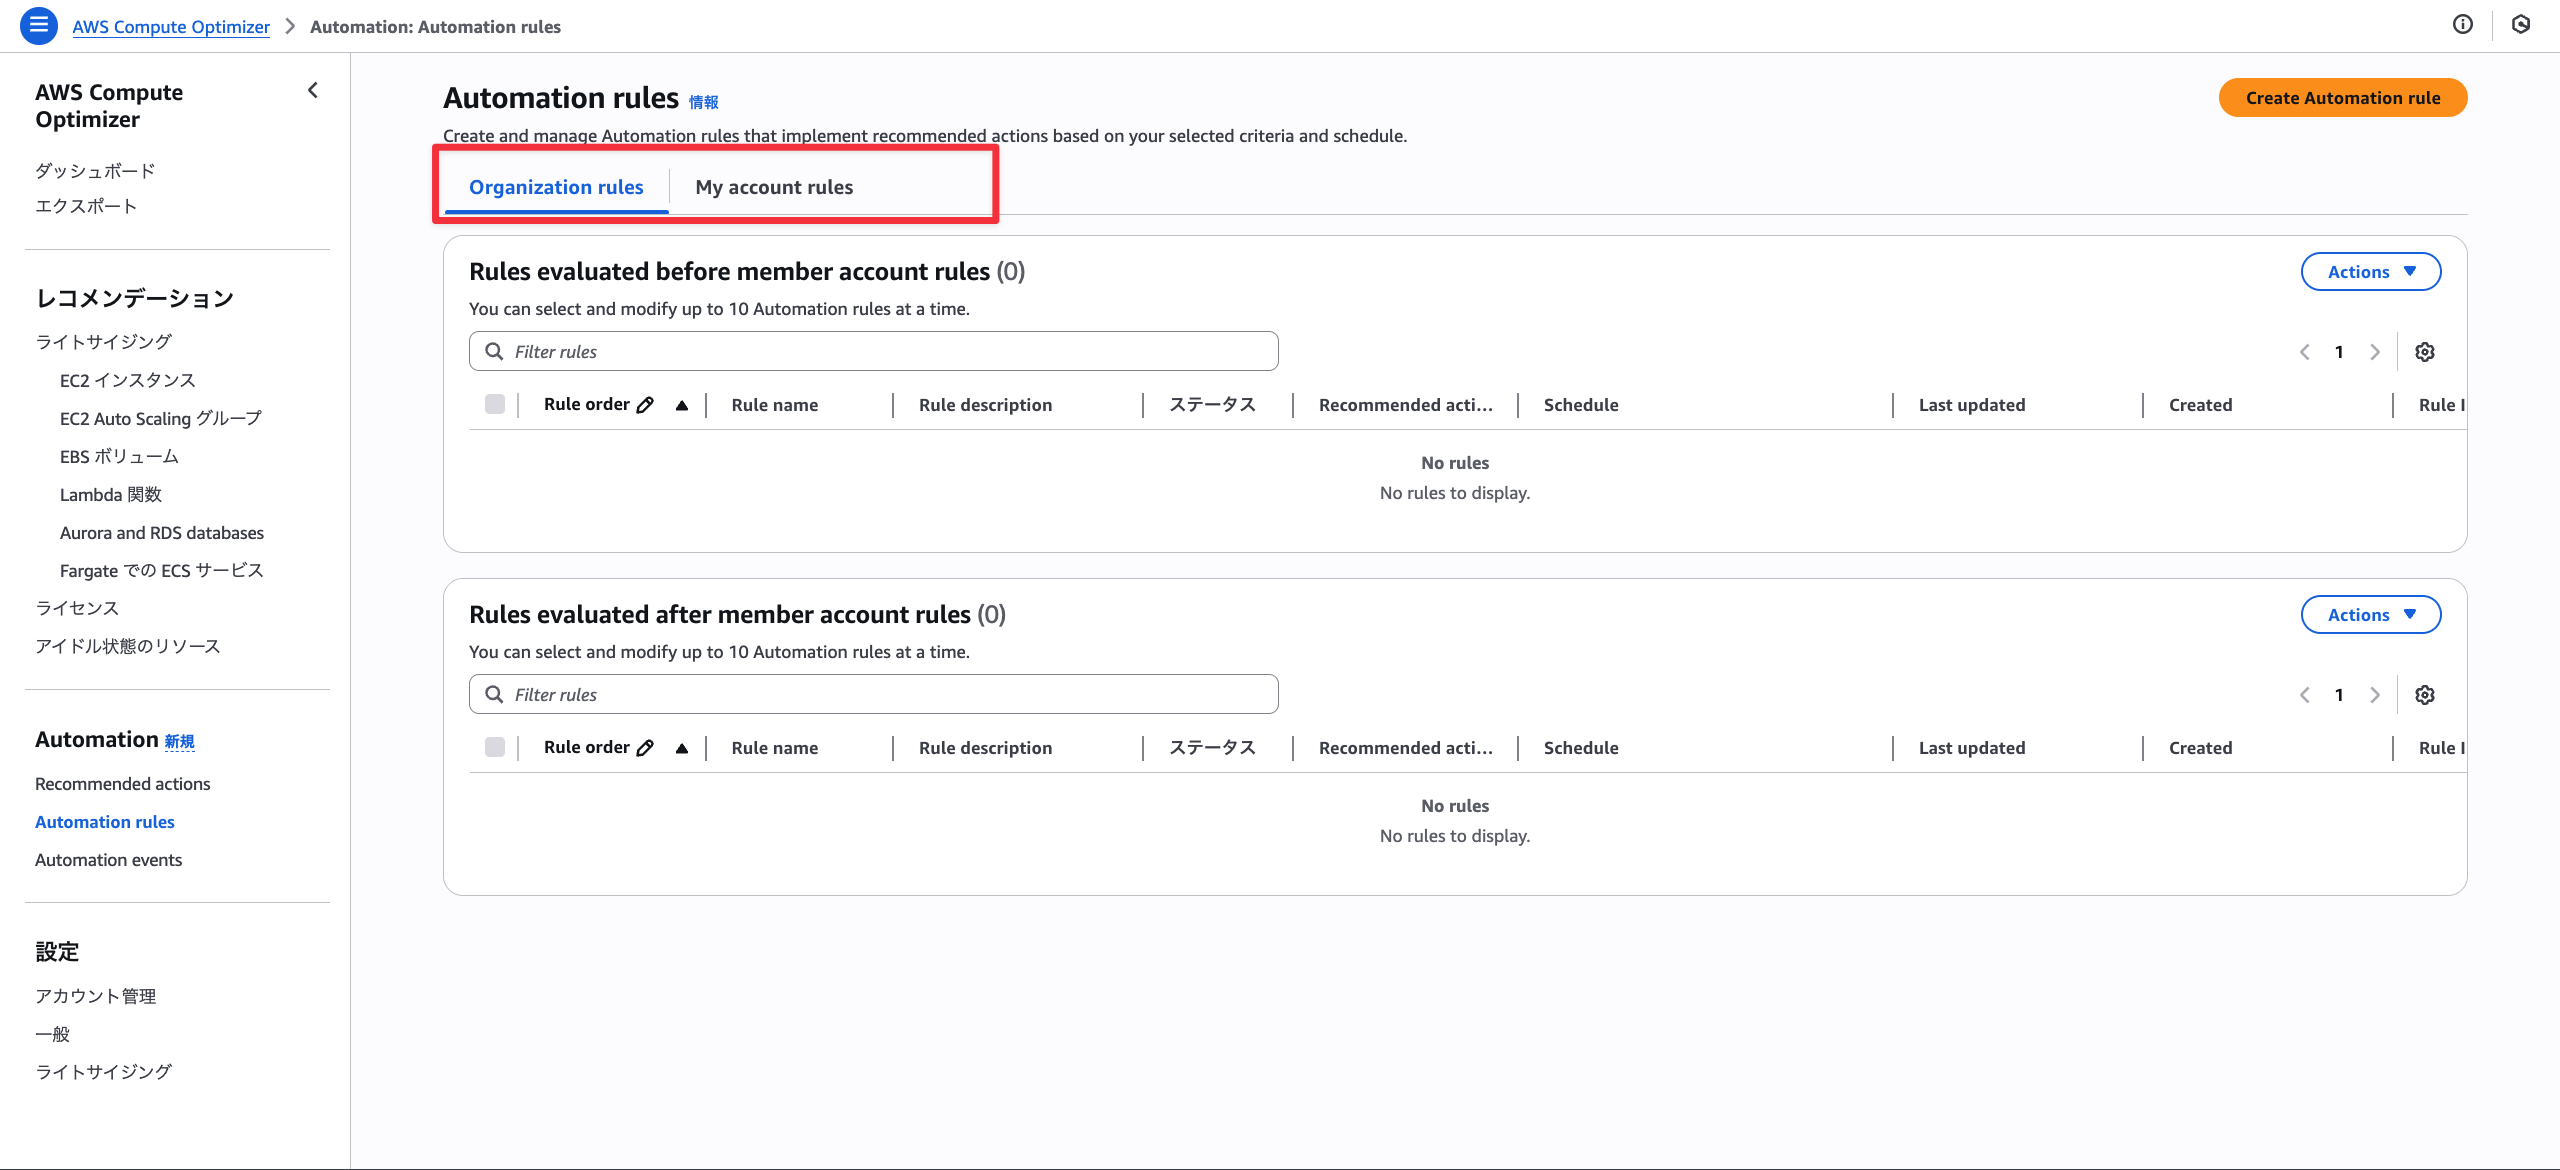
Task: Click the Rule order edit pencil in second table
Action: click(646, 748)
